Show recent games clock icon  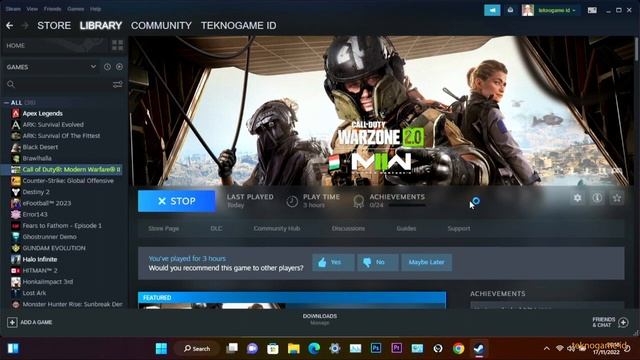click(107, 67)
